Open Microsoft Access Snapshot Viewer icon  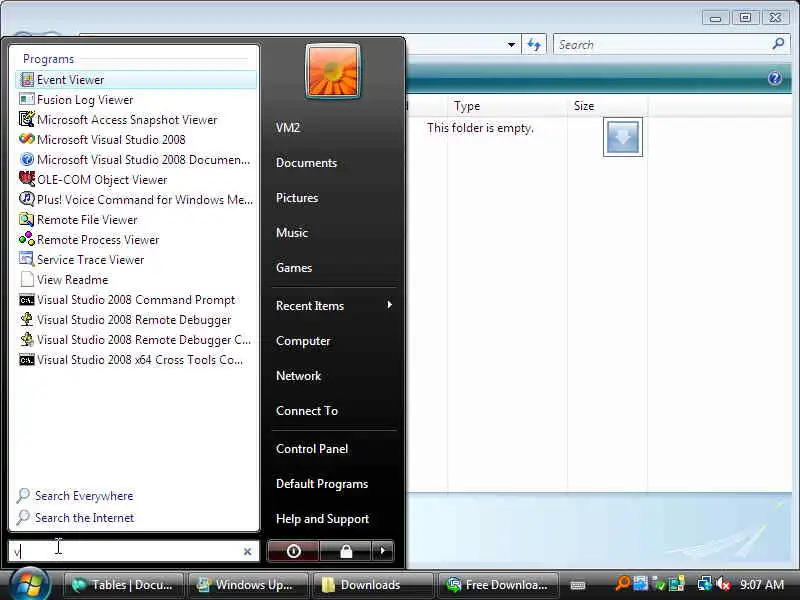pyautogui.click(x=27, y=119)
